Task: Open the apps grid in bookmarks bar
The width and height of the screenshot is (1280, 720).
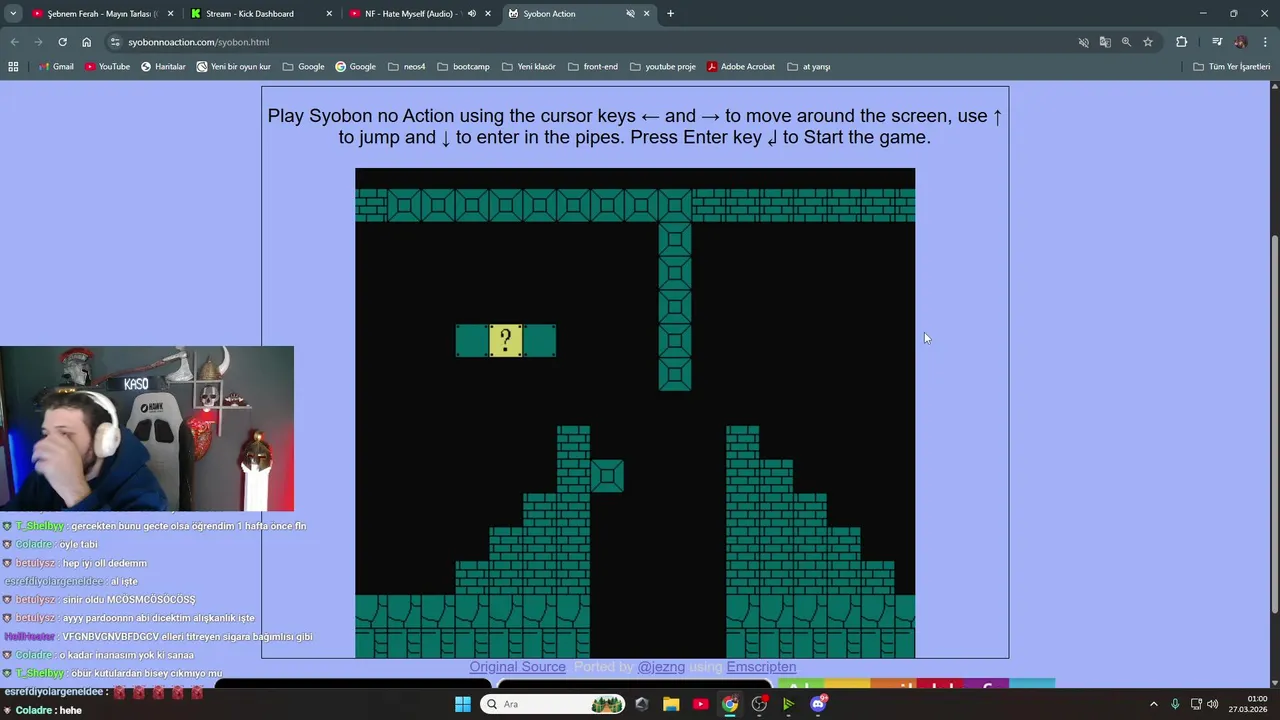Action: click(13, 67)
